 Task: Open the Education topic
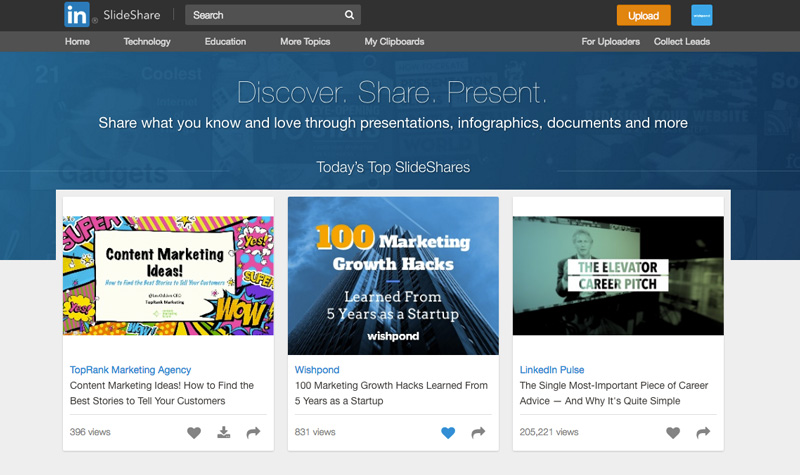[225, 41]
